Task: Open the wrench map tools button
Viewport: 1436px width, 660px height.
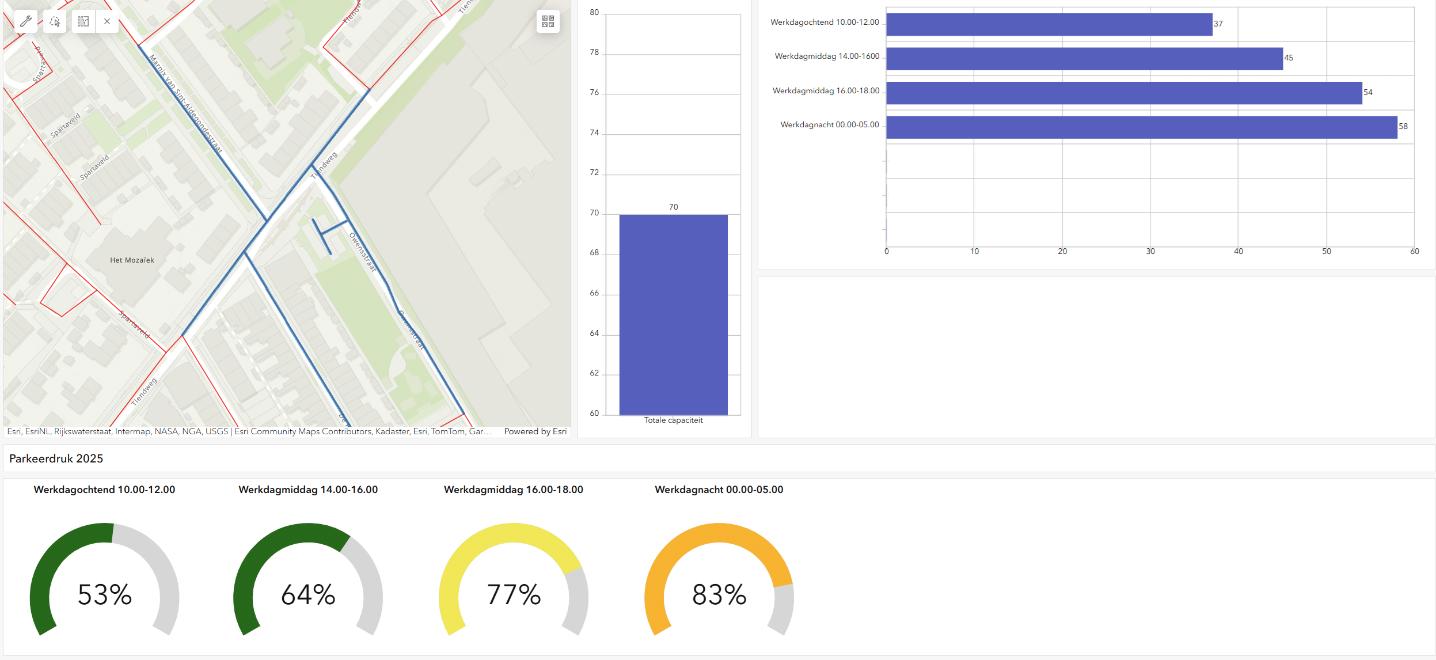Action: click(26, 21)
